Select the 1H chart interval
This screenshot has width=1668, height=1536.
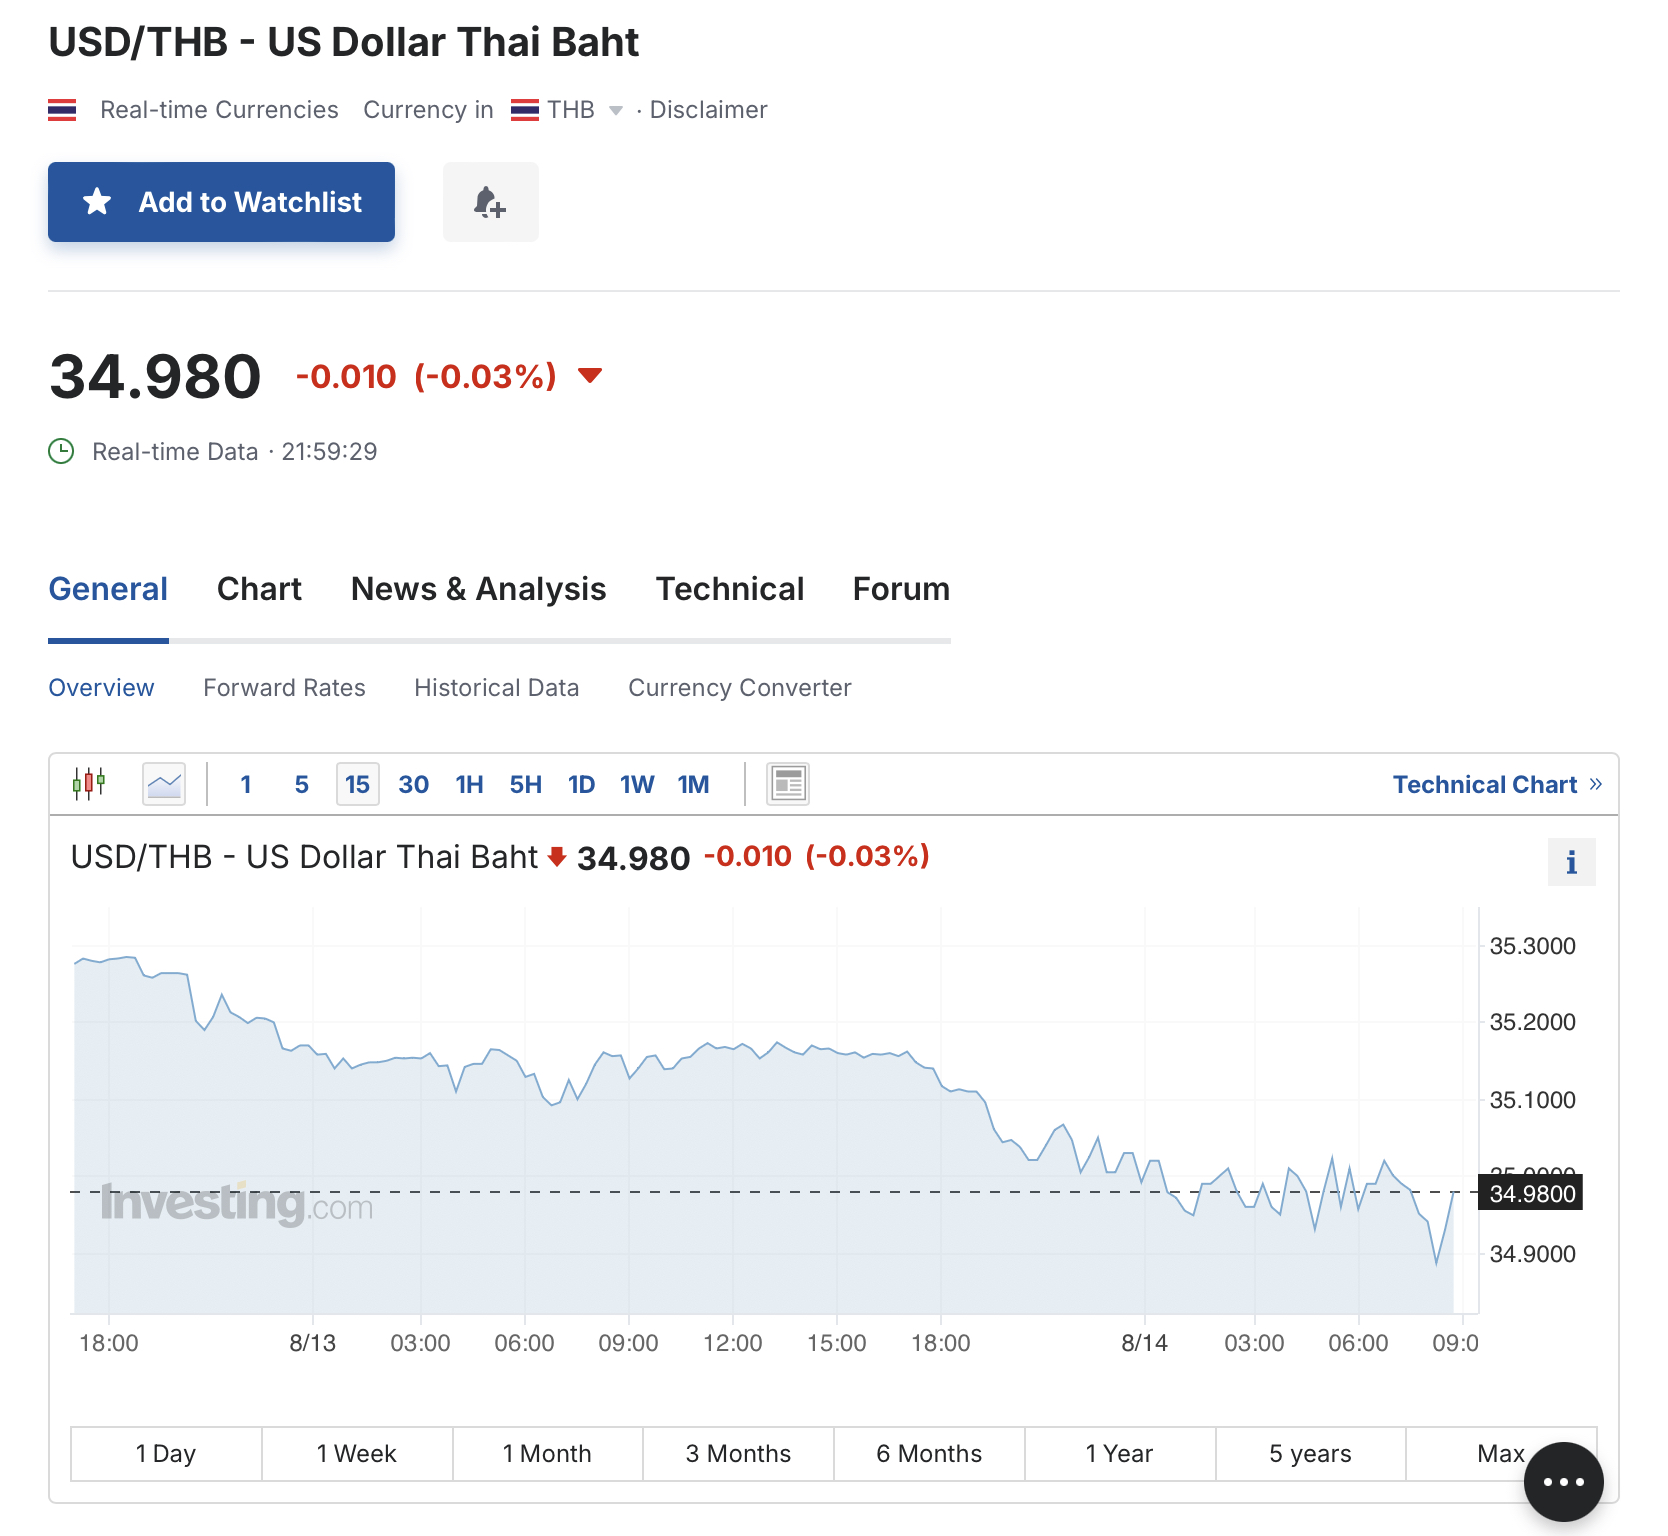[469, 784]
